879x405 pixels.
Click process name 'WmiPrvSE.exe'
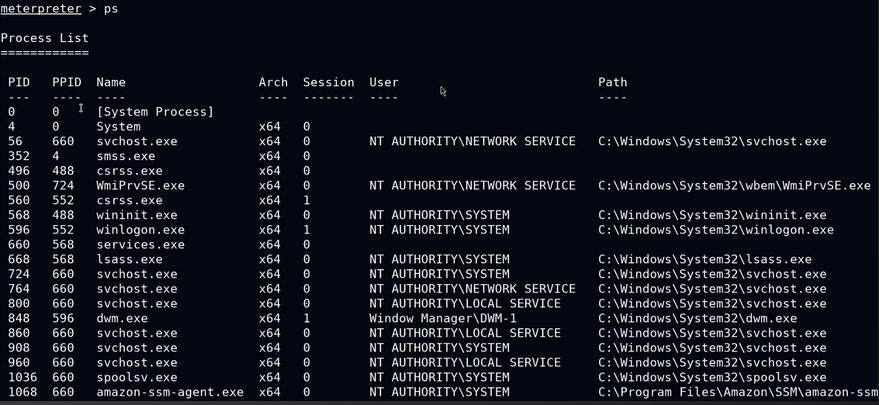click(140, 185)
